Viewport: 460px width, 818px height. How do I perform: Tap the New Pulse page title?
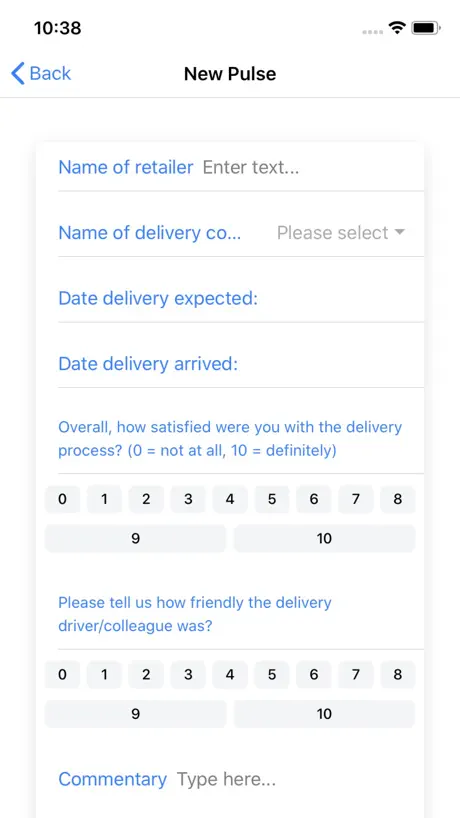(x=230, y=74)
